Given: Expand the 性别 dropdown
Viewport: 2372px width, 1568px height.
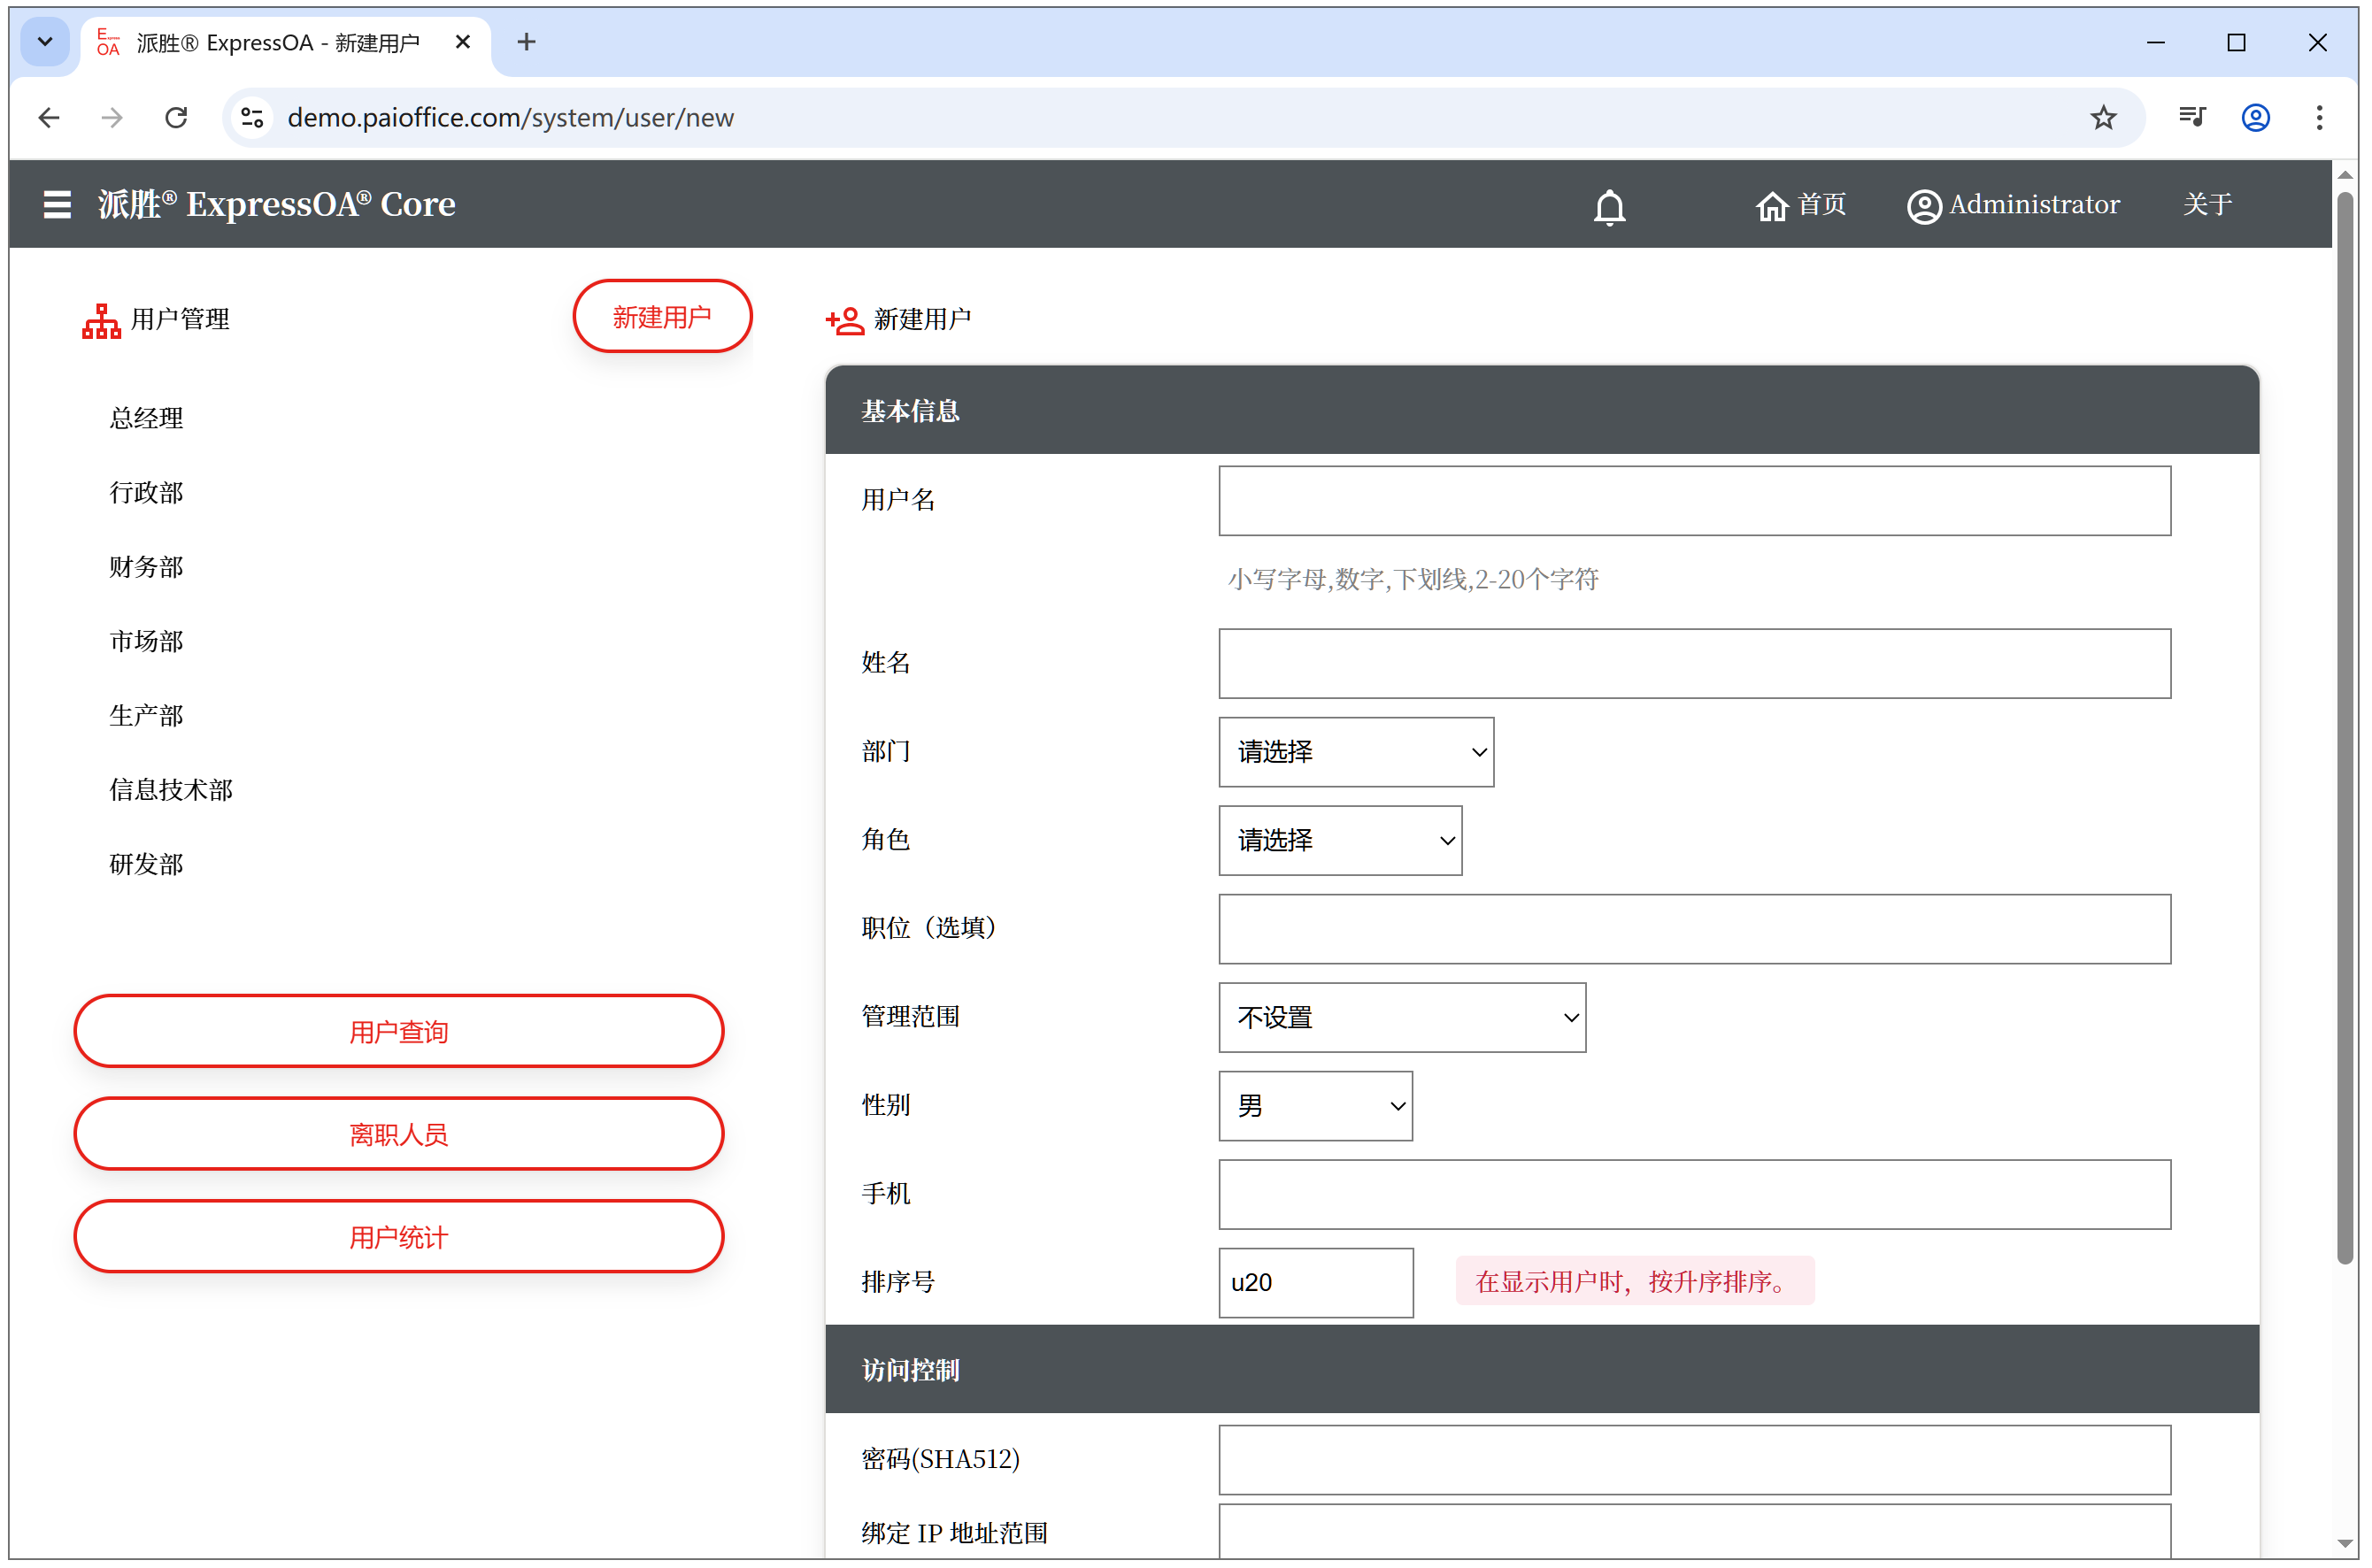Looking at the screenshot, I should click(x=1315, y=1106).
